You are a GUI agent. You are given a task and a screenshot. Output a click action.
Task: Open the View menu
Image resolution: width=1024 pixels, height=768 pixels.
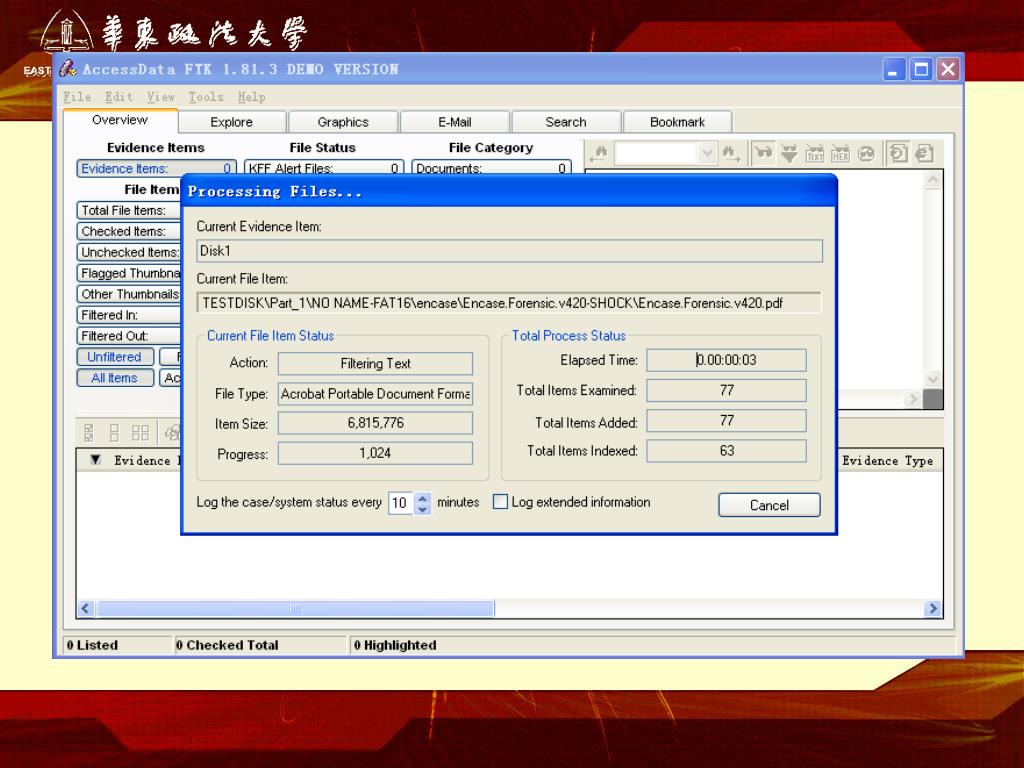(x=161, y=97)
